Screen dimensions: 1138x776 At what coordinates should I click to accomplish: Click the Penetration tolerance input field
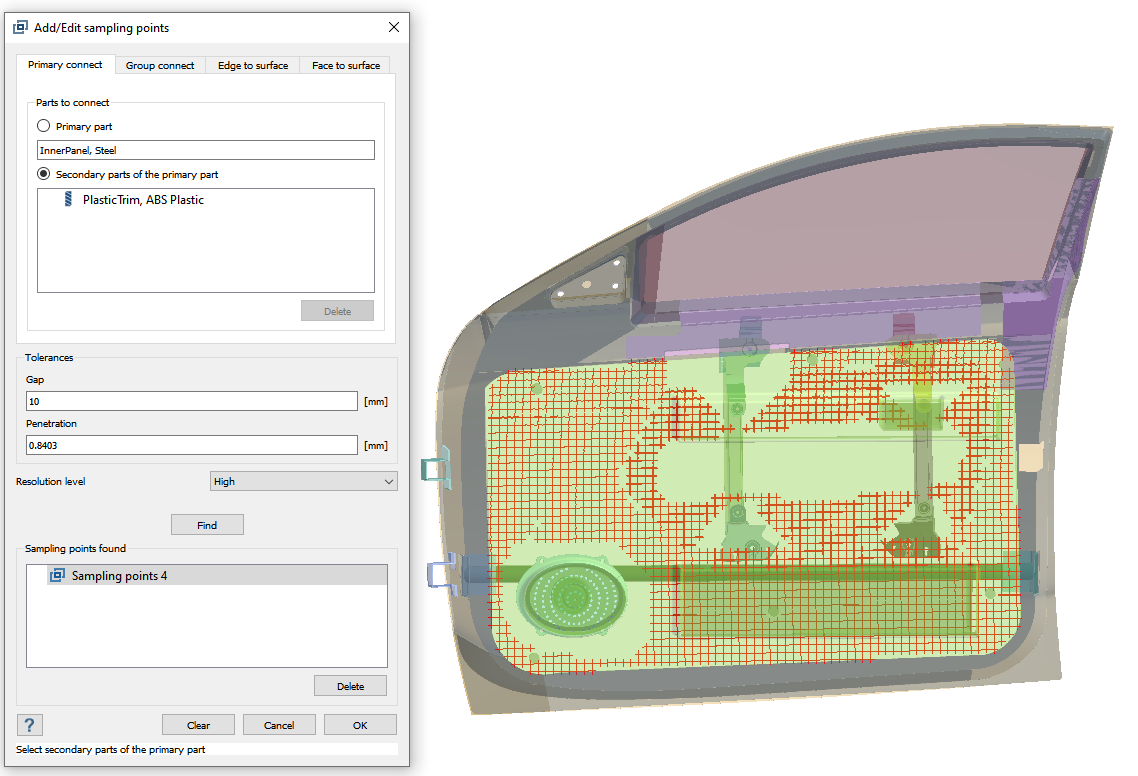click(192, 446)
